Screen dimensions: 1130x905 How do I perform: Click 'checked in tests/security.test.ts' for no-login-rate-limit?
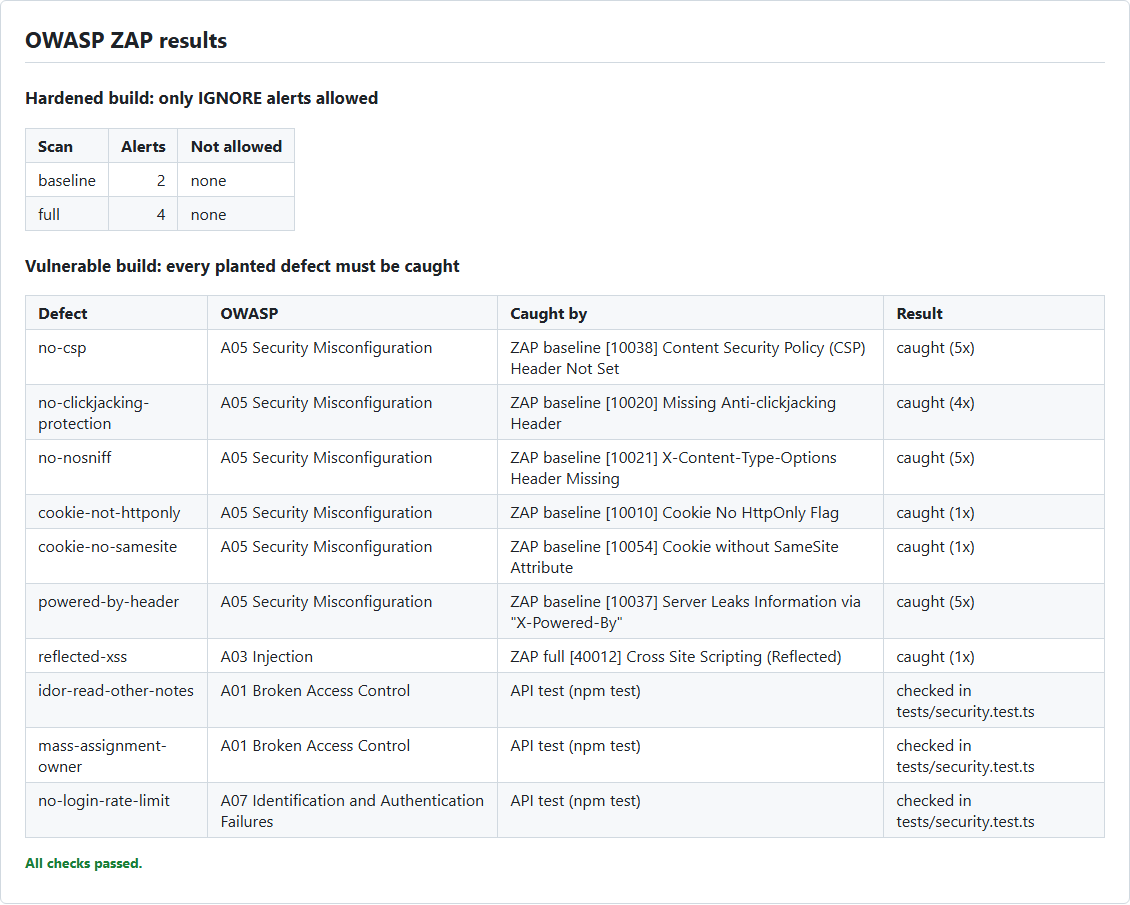point(994,810)
